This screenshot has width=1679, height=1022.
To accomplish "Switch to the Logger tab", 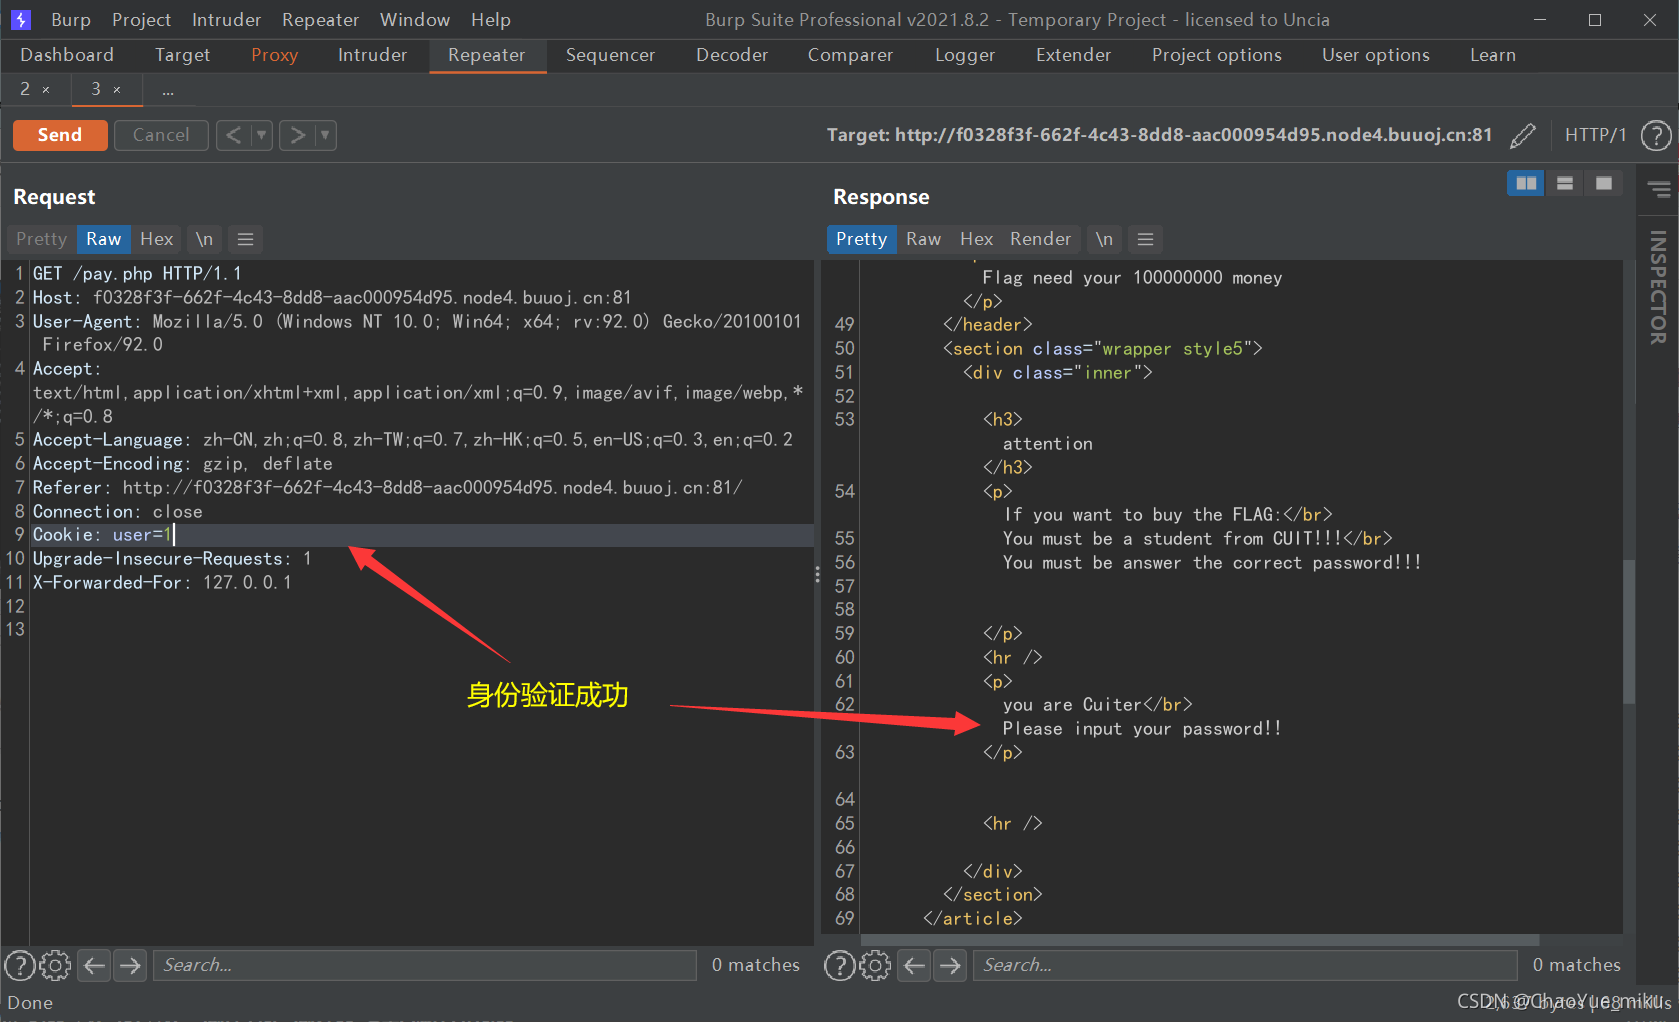I will 965,55.
